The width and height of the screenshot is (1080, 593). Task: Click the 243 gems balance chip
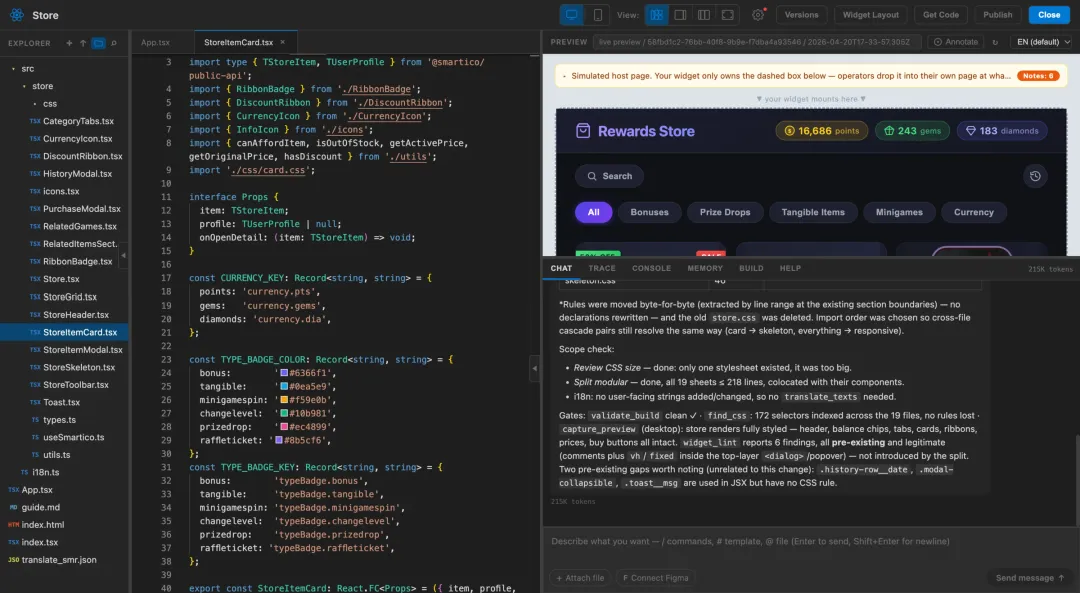[912, 131]
